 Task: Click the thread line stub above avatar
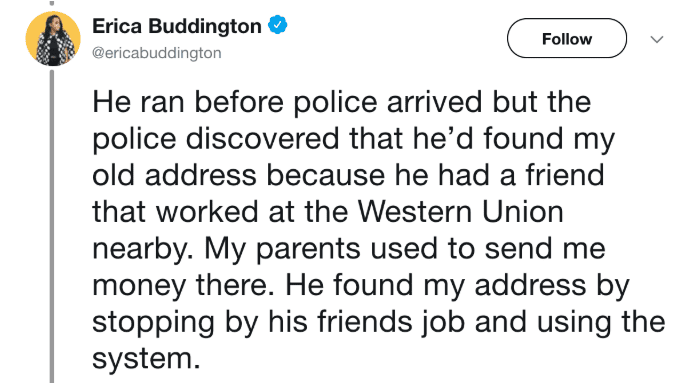(52, 3)
